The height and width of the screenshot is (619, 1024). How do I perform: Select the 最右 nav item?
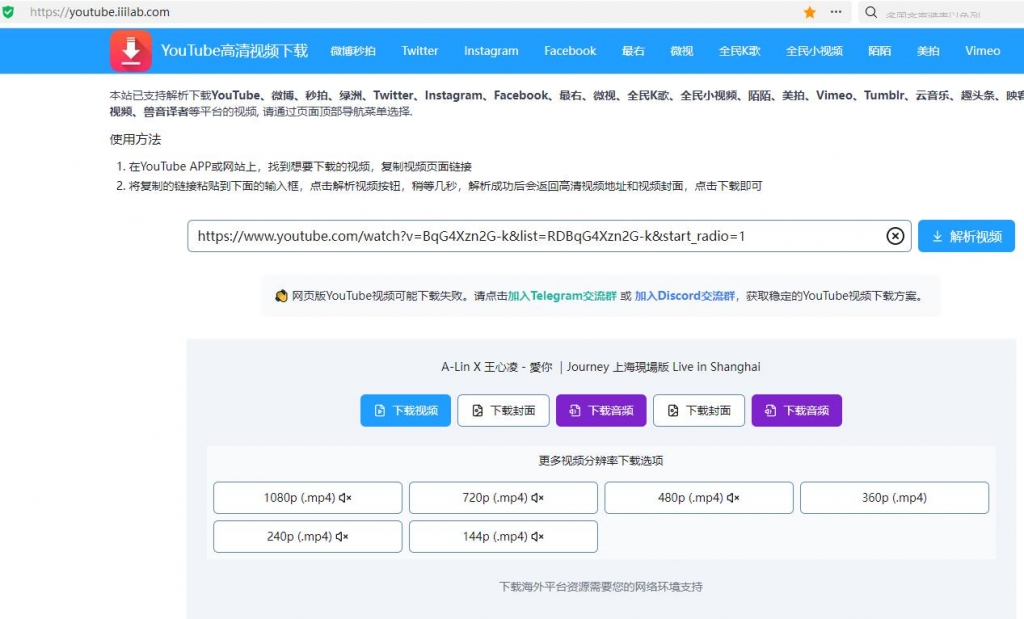click(x=633, y=50)
